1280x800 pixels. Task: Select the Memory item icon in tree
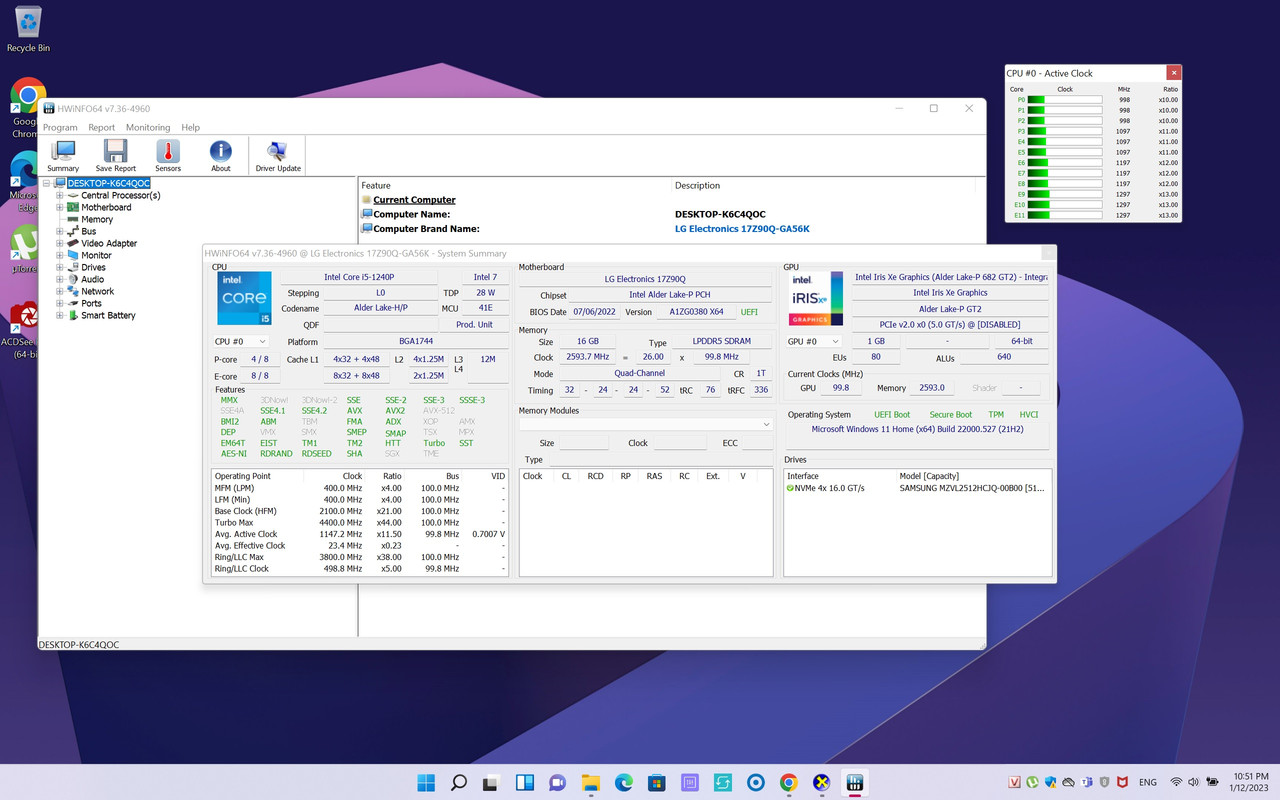pos(73,219)
